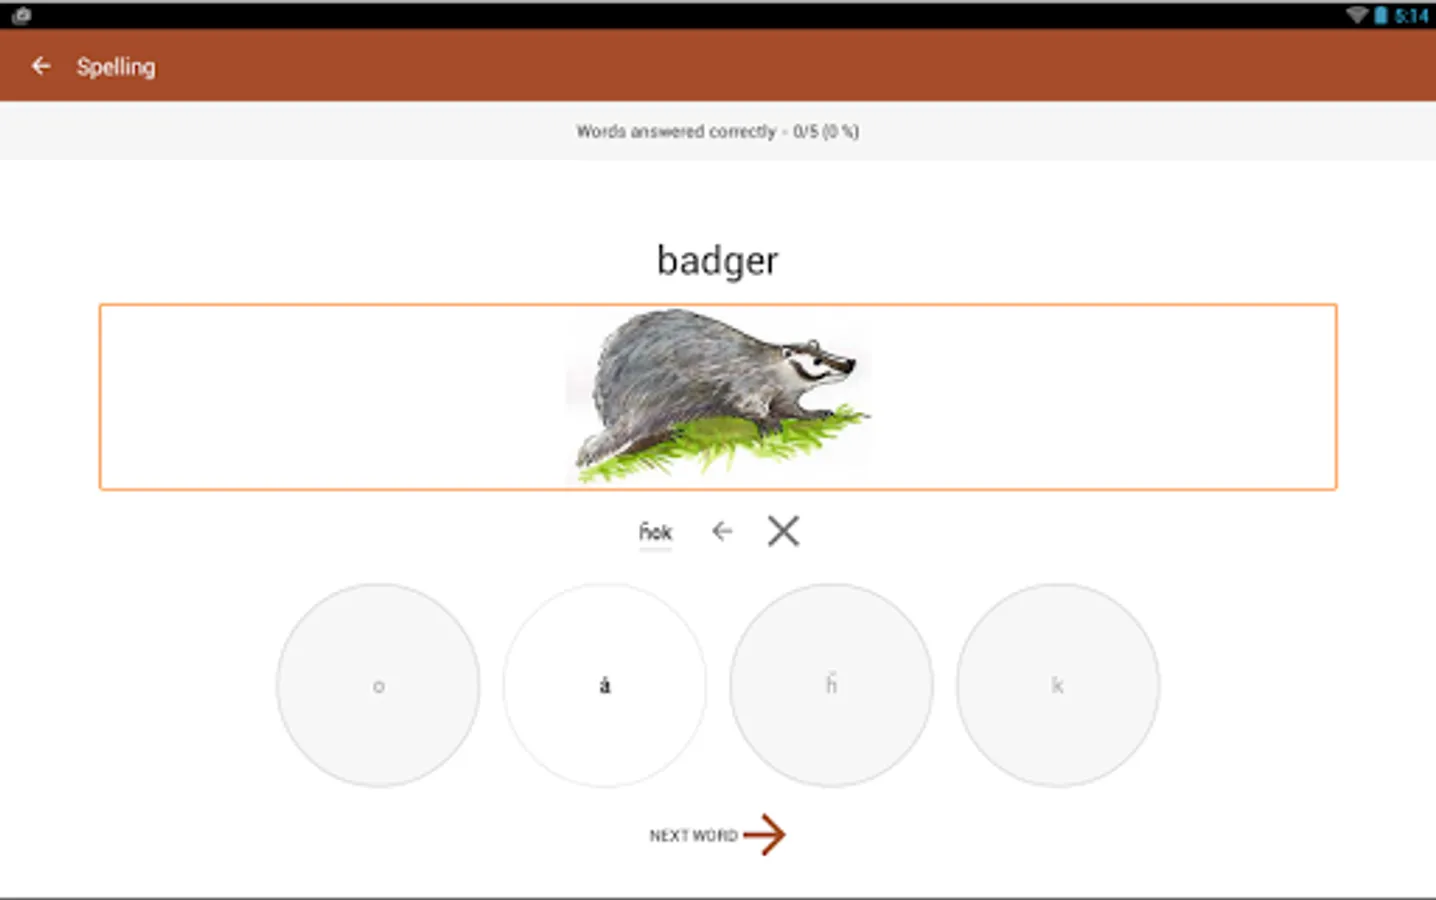
Task: Delete last typed letter with backspace arrow
Action: 722,531
